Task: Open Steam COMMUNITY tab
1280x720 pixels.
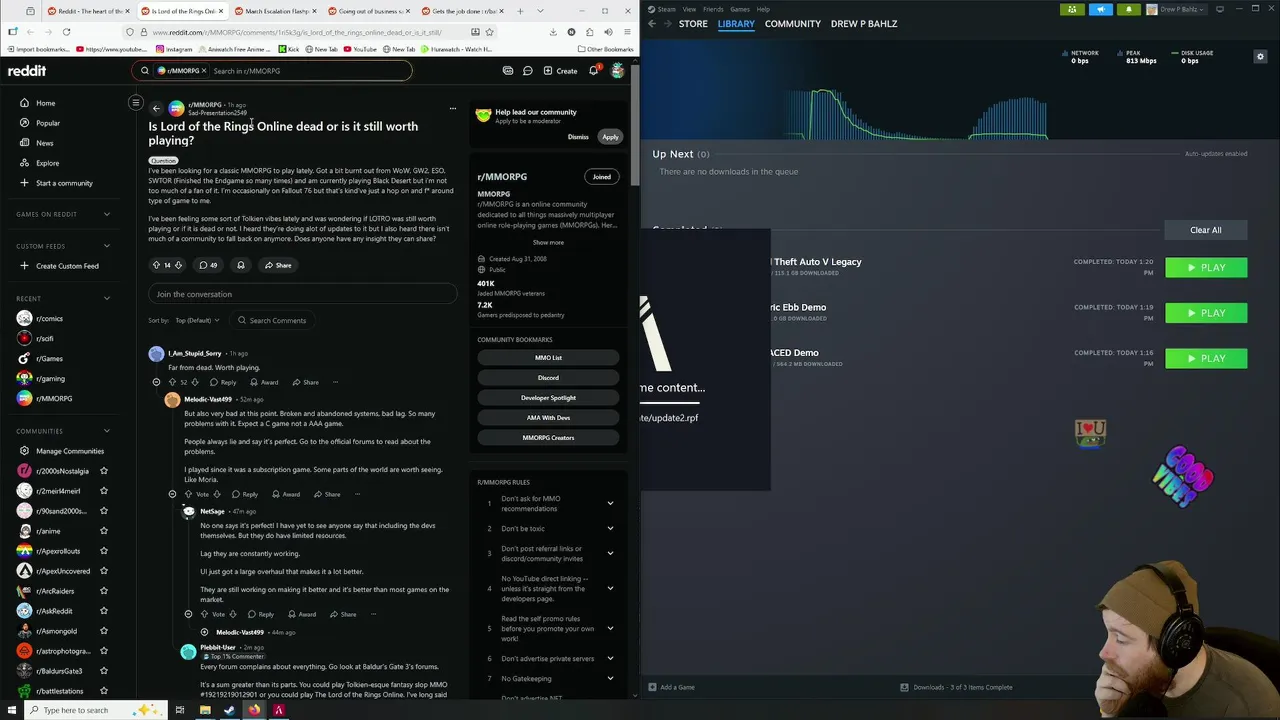Action: pyautogui.click(x=792, y=23)
